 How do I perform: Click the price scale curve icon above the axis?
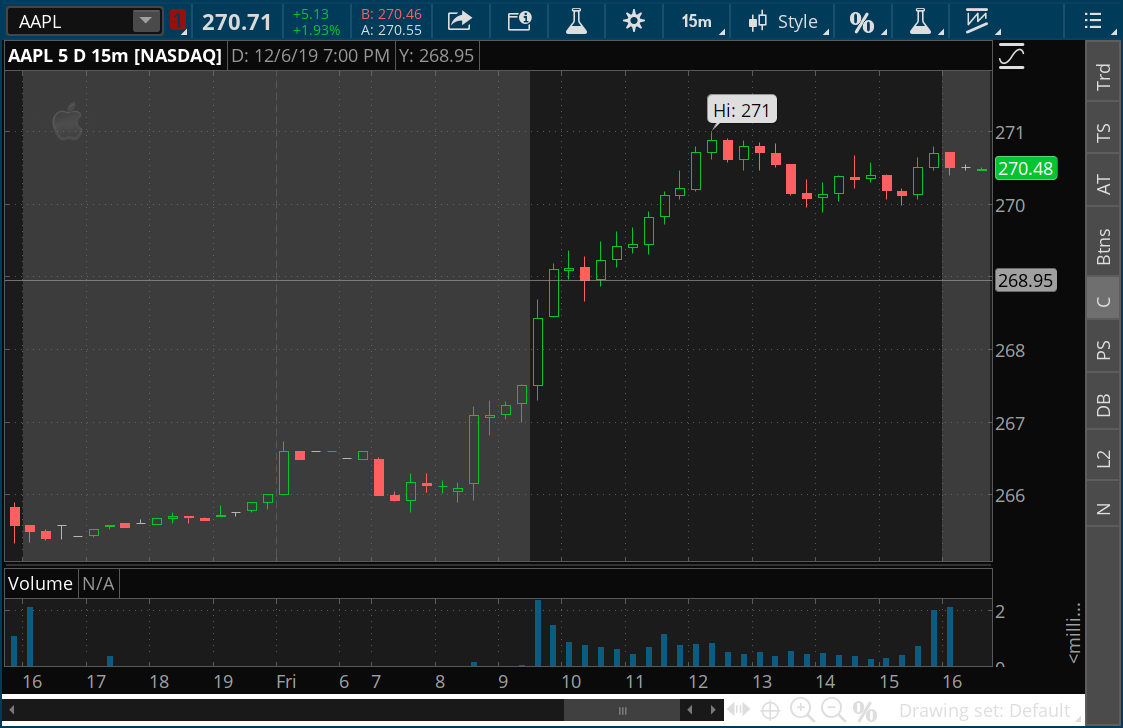1011,56
